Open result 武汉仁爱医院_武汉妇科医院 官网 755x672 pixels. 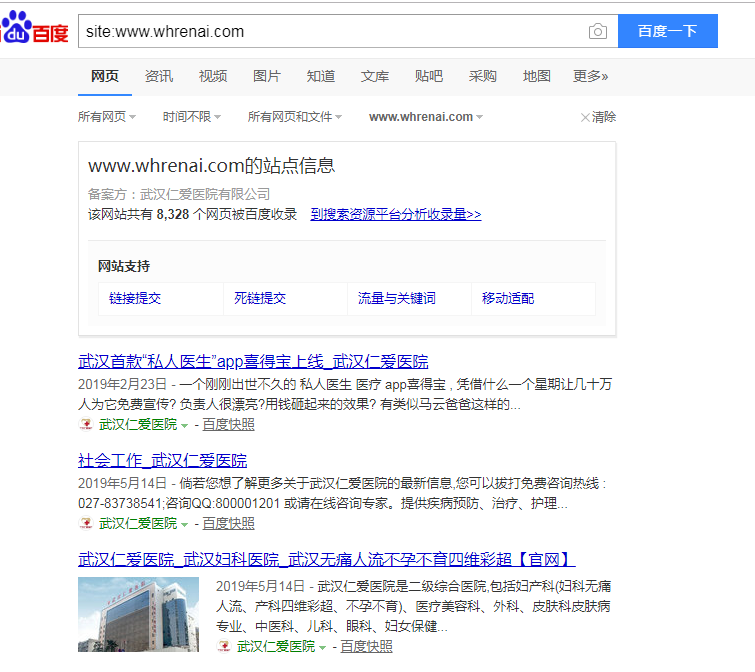click(327, 559)
